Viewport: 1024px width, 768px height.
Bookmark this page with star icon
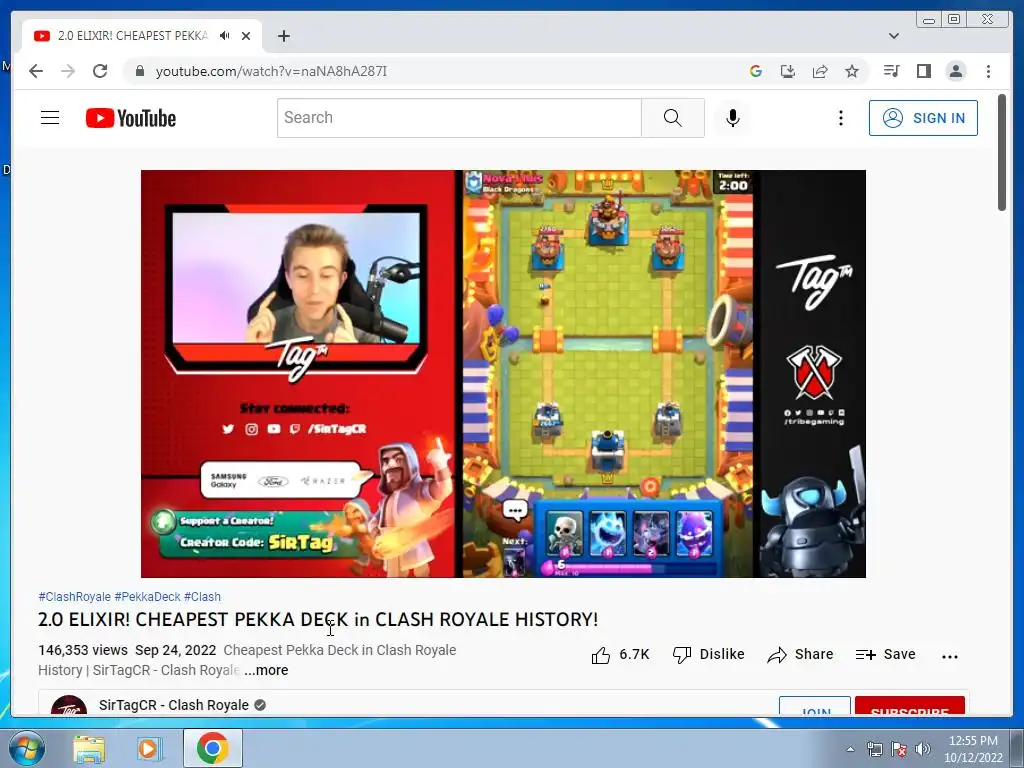tap(852, 71)
